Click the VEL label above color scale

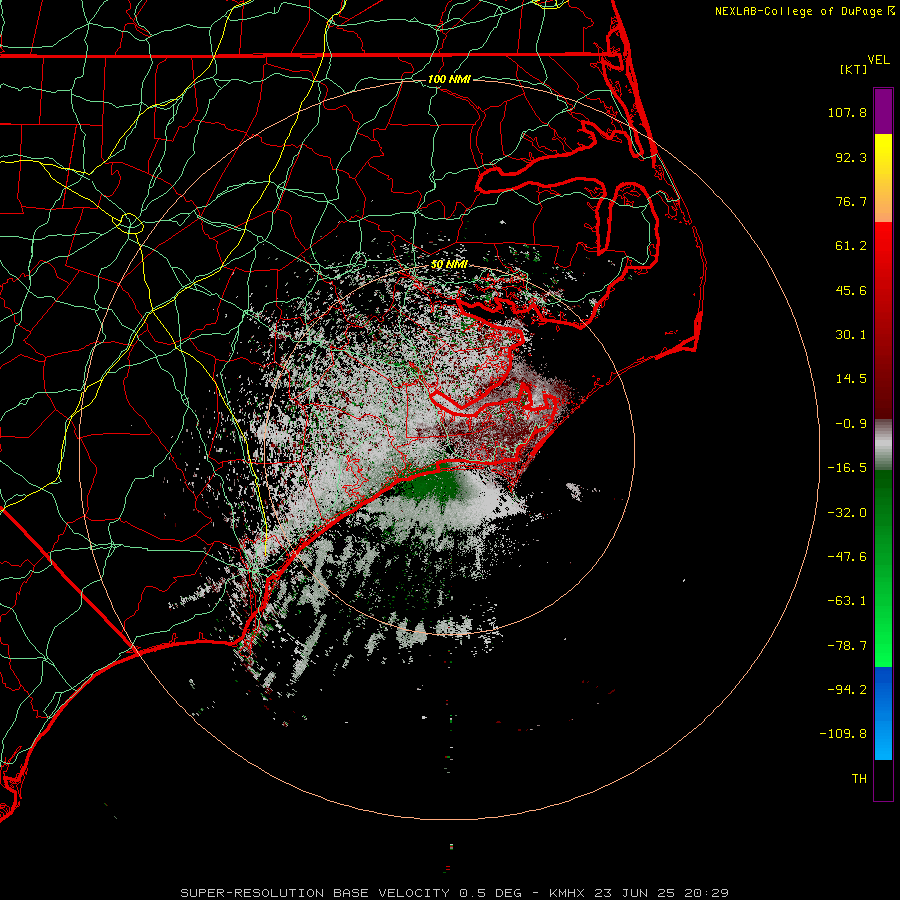point(879,60)
